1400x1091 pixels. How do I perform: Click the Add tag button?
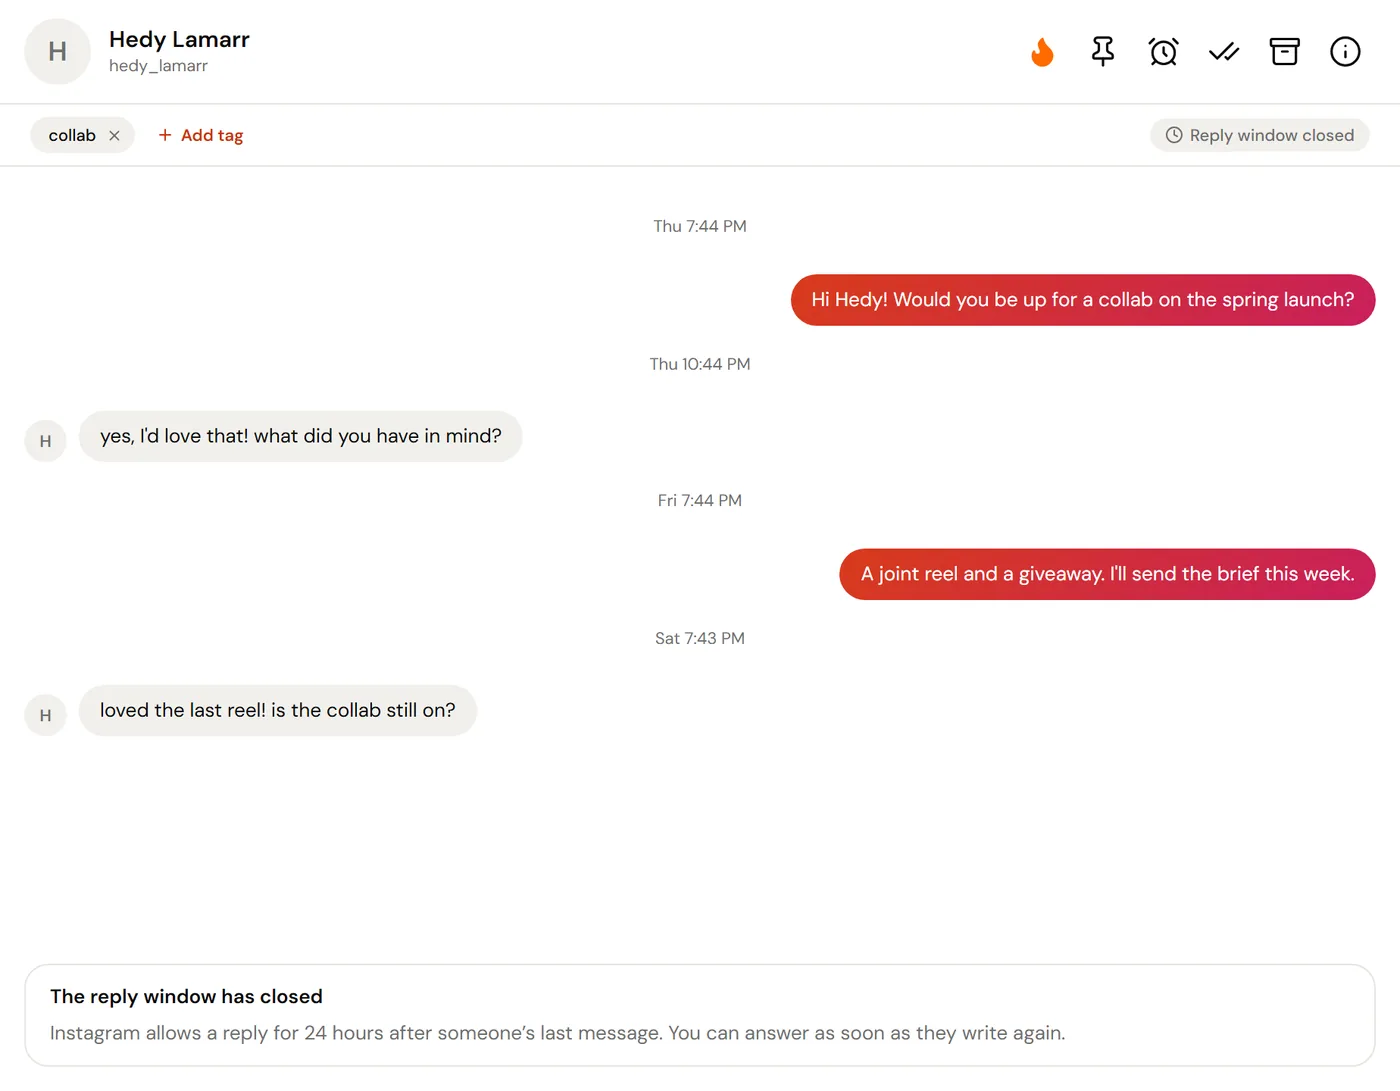[x=200, y=136]
